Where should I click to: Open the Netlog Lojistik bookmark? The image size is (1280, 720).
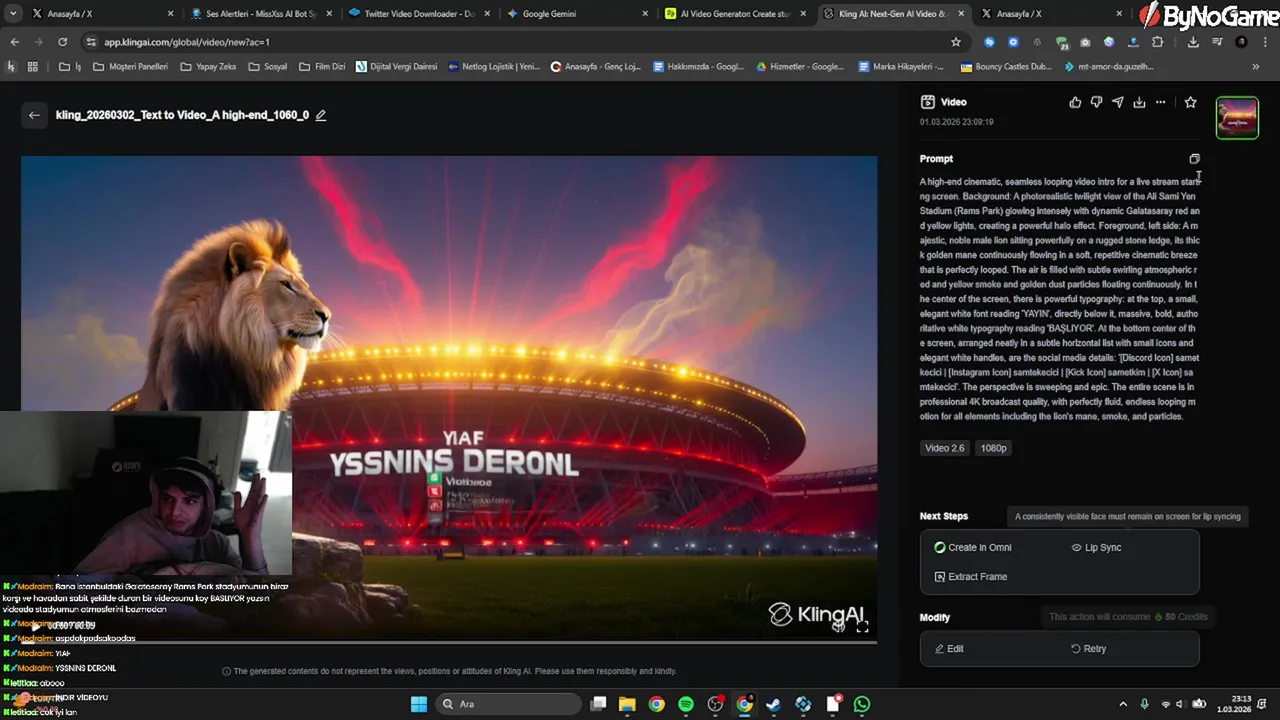pyautogui.click(x=494, y=67)
